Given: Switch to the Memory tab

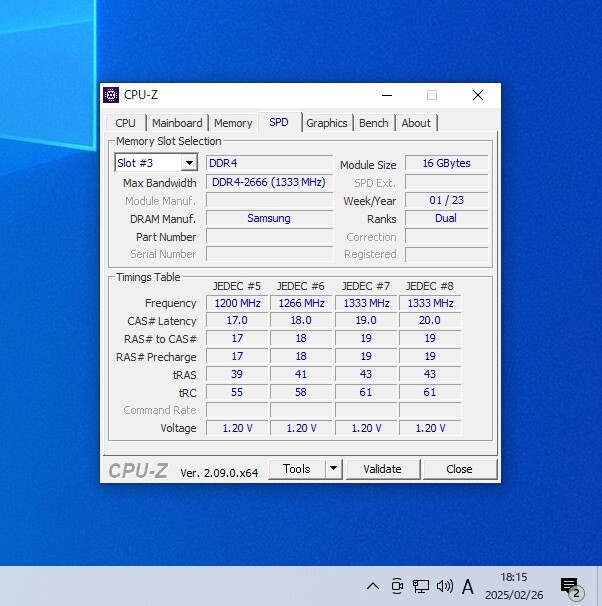Looking at the screenshot, I should pos(233,123).
